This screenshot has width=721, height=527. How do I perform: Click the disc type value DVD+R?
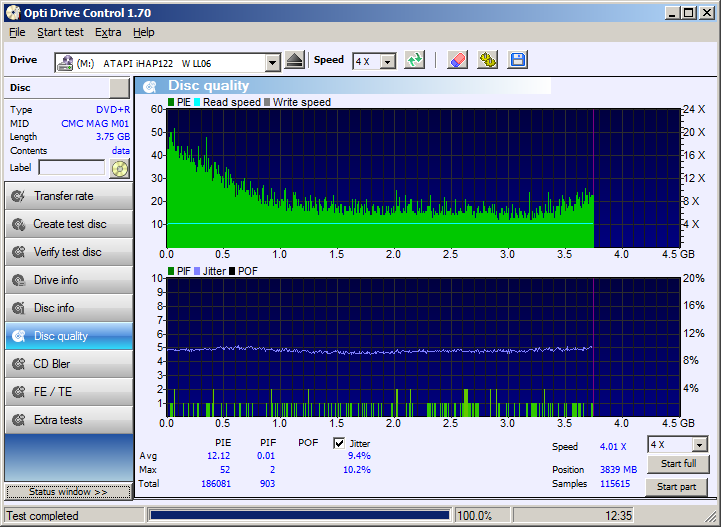[x=113, y=110]
